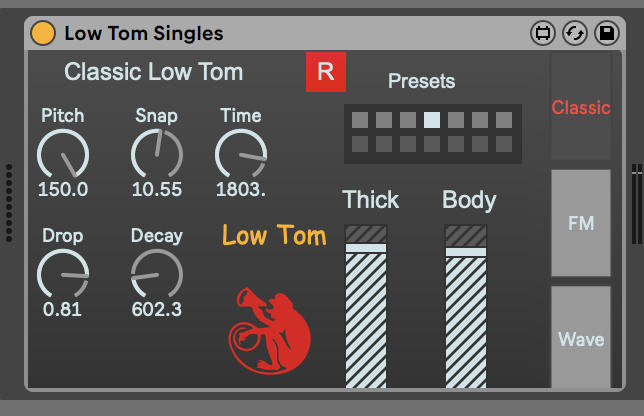Viewport: 644px width, 416px height.
Task: Click the show/hide macro mappings icon
Action: point(543,33)
